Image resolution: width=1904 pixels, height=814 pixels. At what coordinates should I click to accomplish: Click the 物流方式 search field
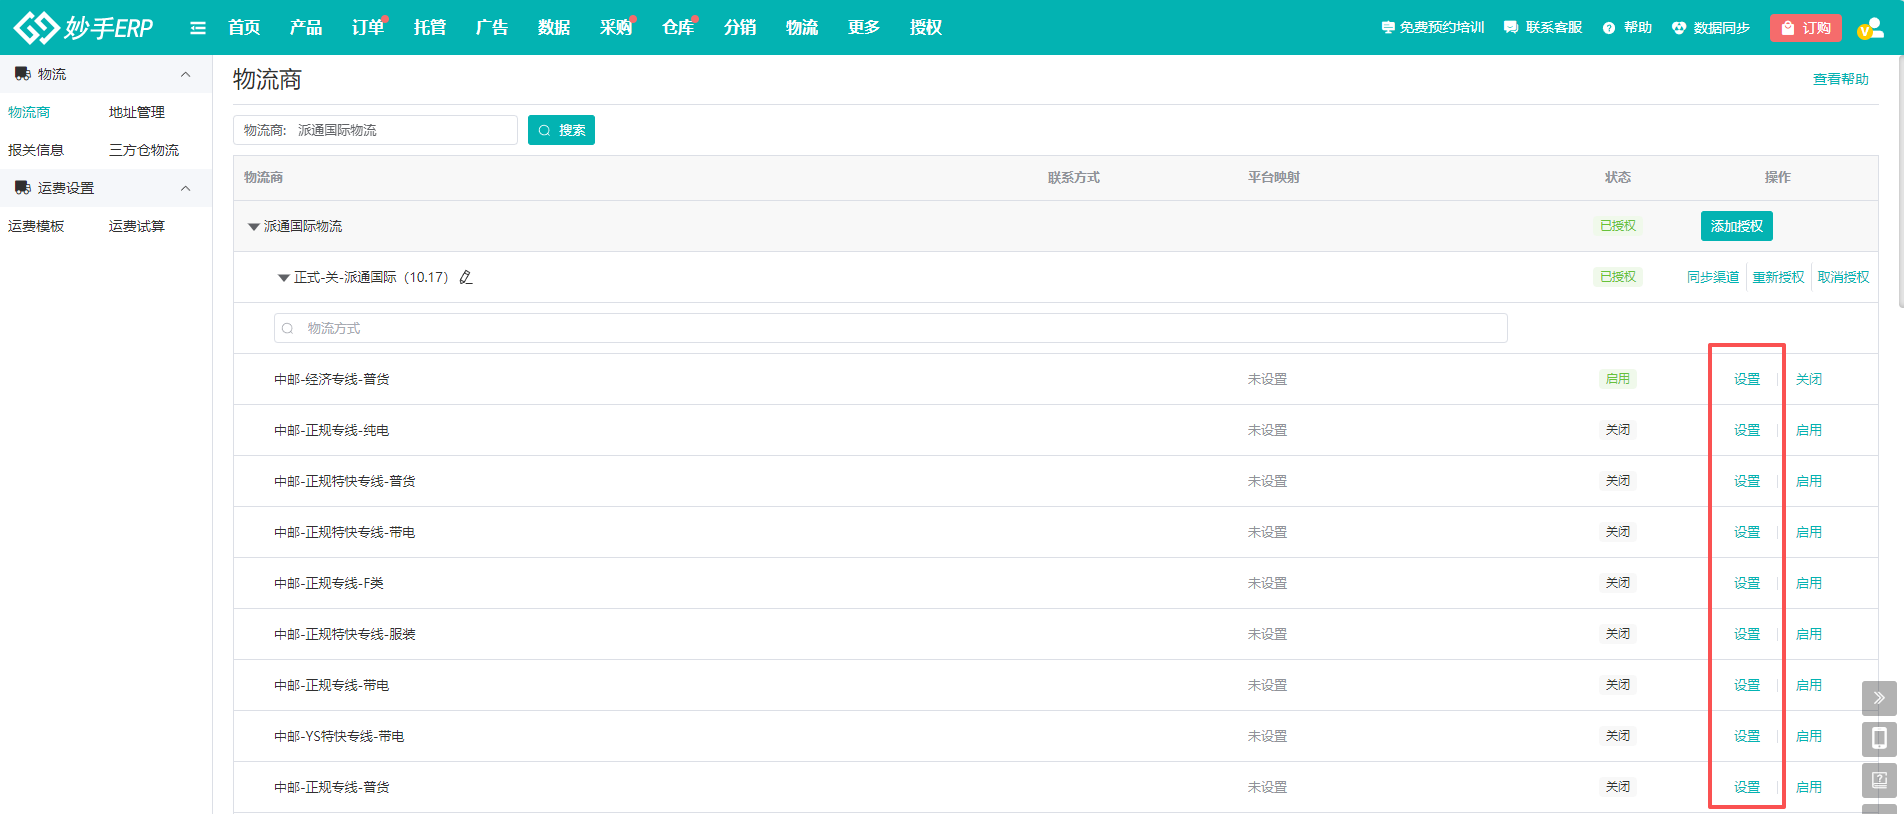890,328
